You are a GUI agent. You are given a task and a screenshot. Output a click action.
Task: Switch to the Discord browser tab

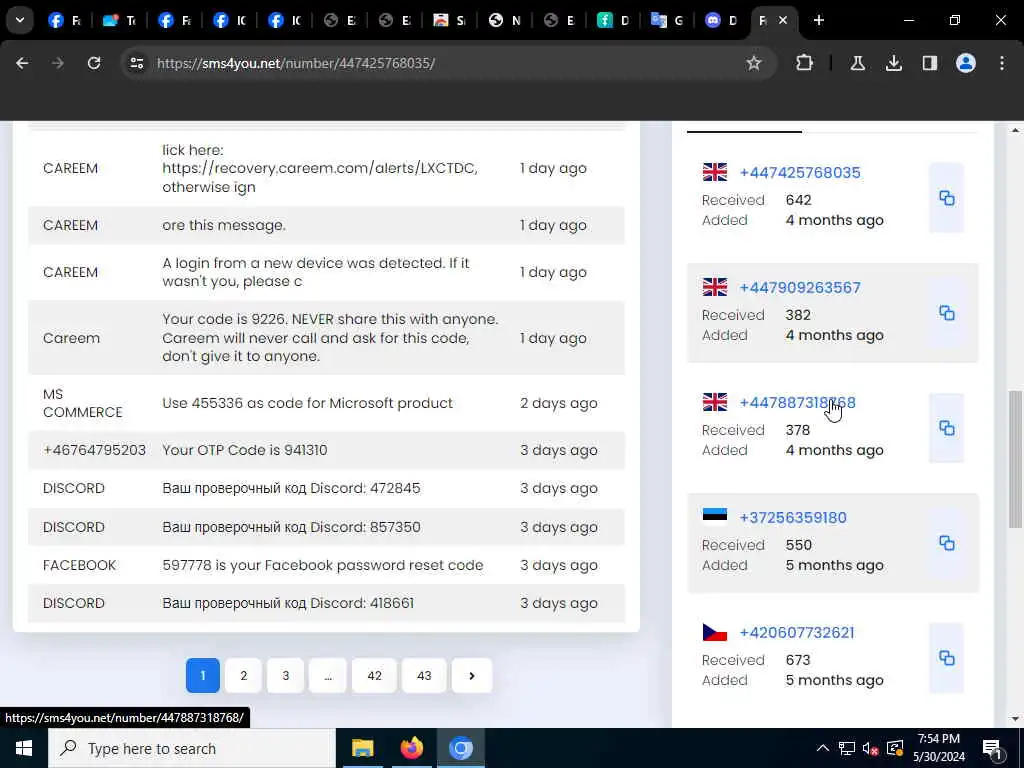click(x=722, y=20)
